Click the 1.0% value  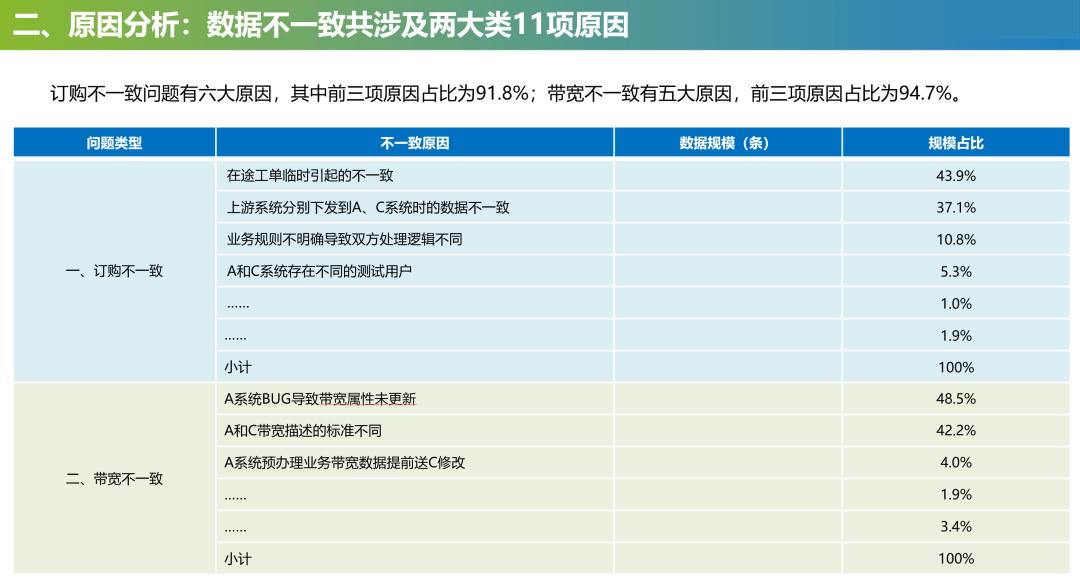pos(955,304)
